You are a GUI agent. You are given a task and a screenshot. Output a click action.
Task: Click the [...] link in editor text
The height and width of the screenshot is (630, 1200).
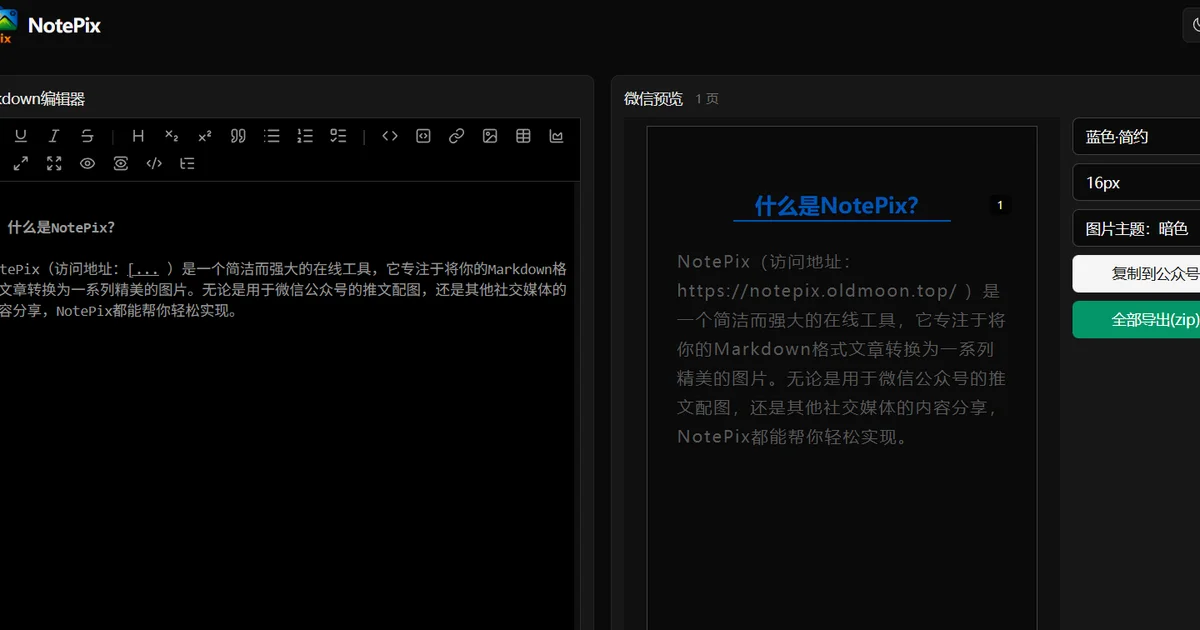pyautogui.click(x=144, y=269)
